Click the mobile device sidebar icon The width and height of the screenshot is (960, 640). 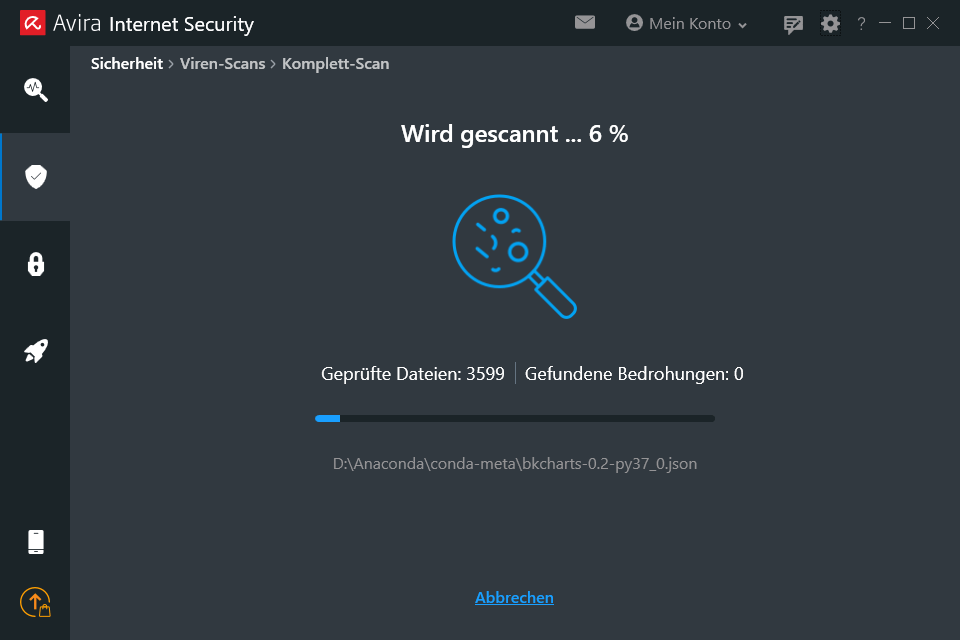point(36,542)
